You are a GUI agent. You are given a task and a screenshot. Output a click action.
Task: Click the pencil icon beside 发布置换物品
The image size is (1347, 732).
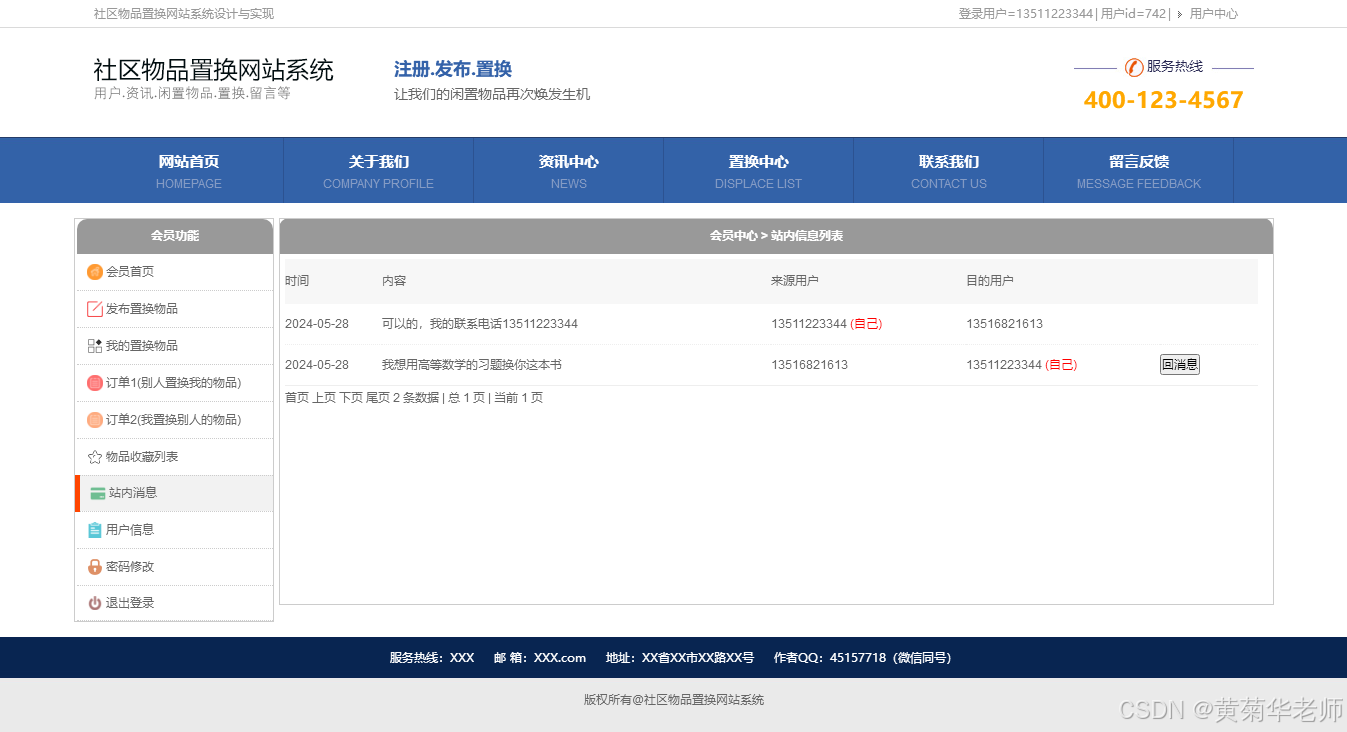click(x=95, y=309)
